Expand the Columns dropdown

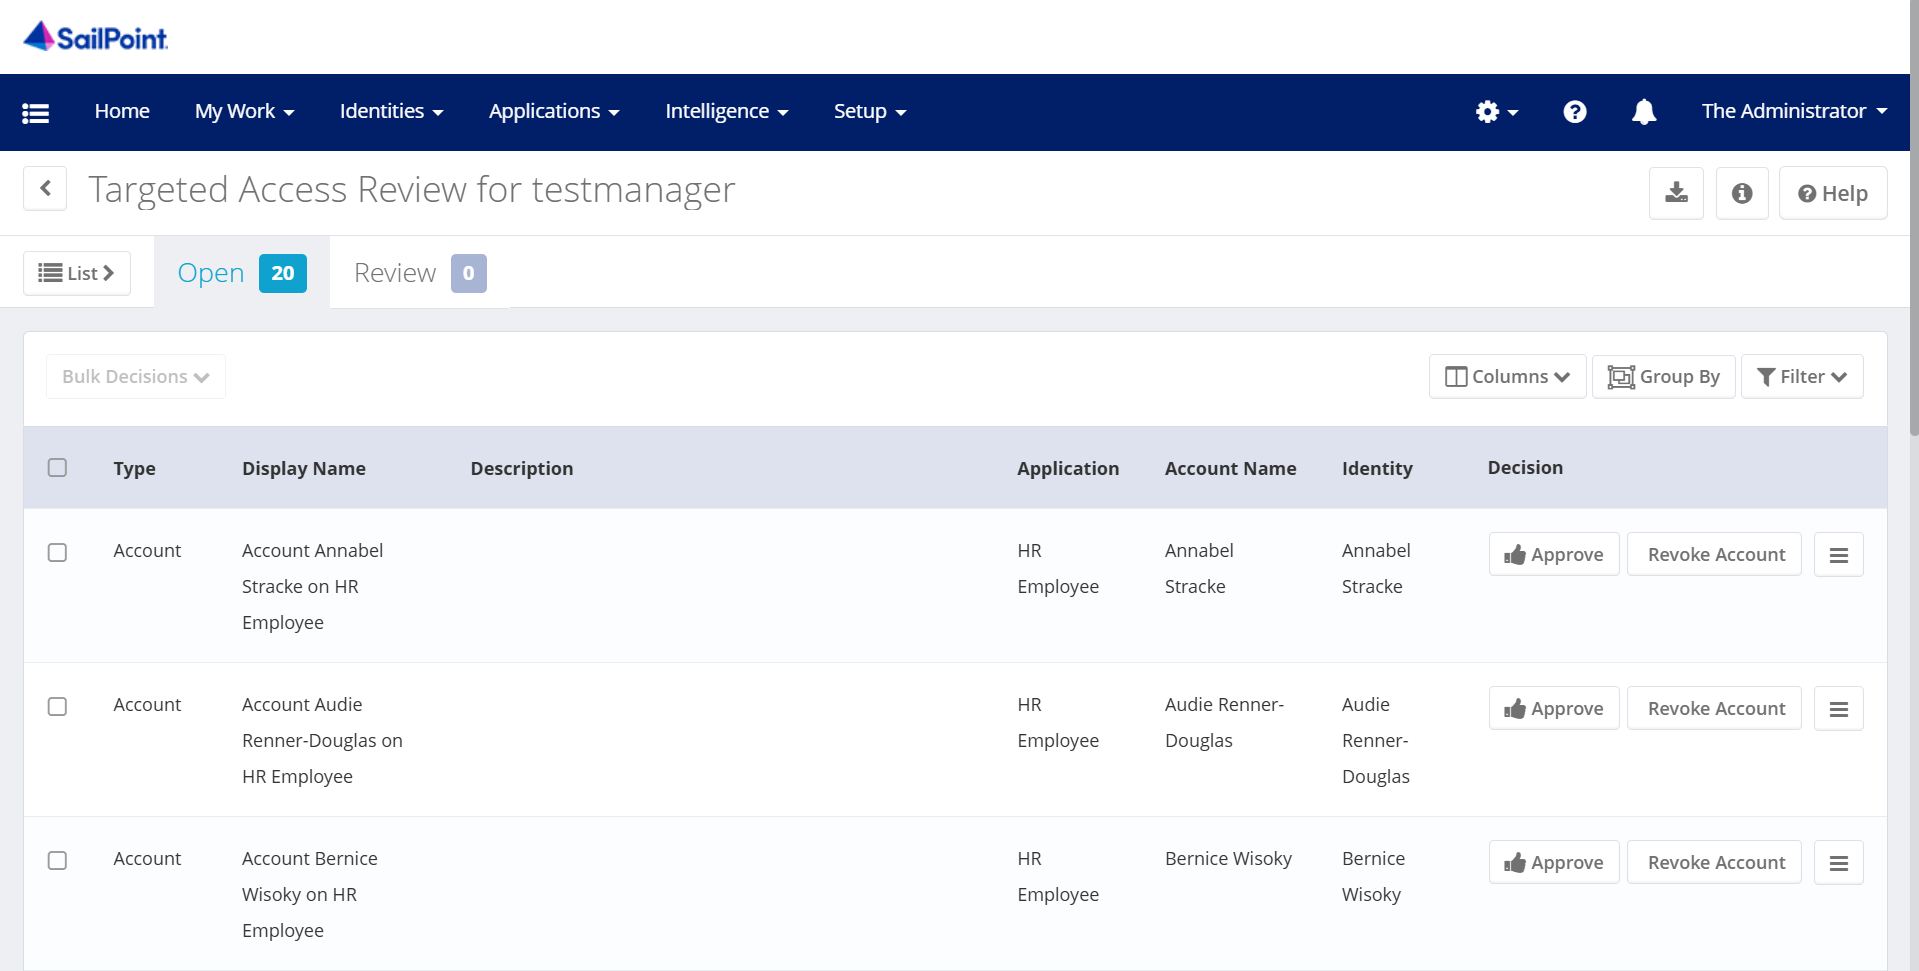coord(1507,377)
